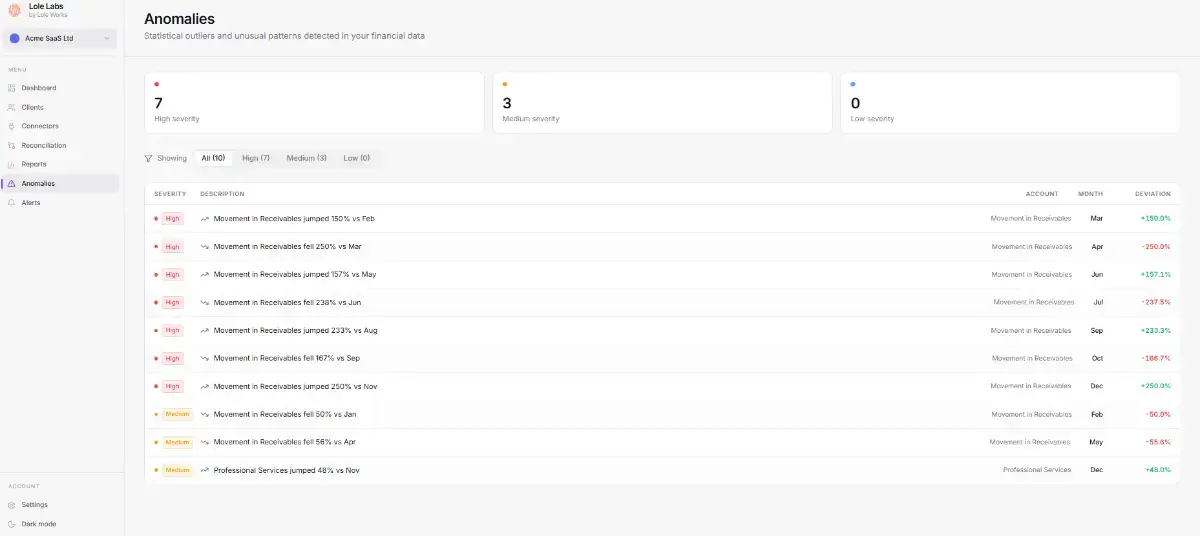Select the Medium (3) filter tab
This screenshot has width=1200, height=536.
point(306,158)
